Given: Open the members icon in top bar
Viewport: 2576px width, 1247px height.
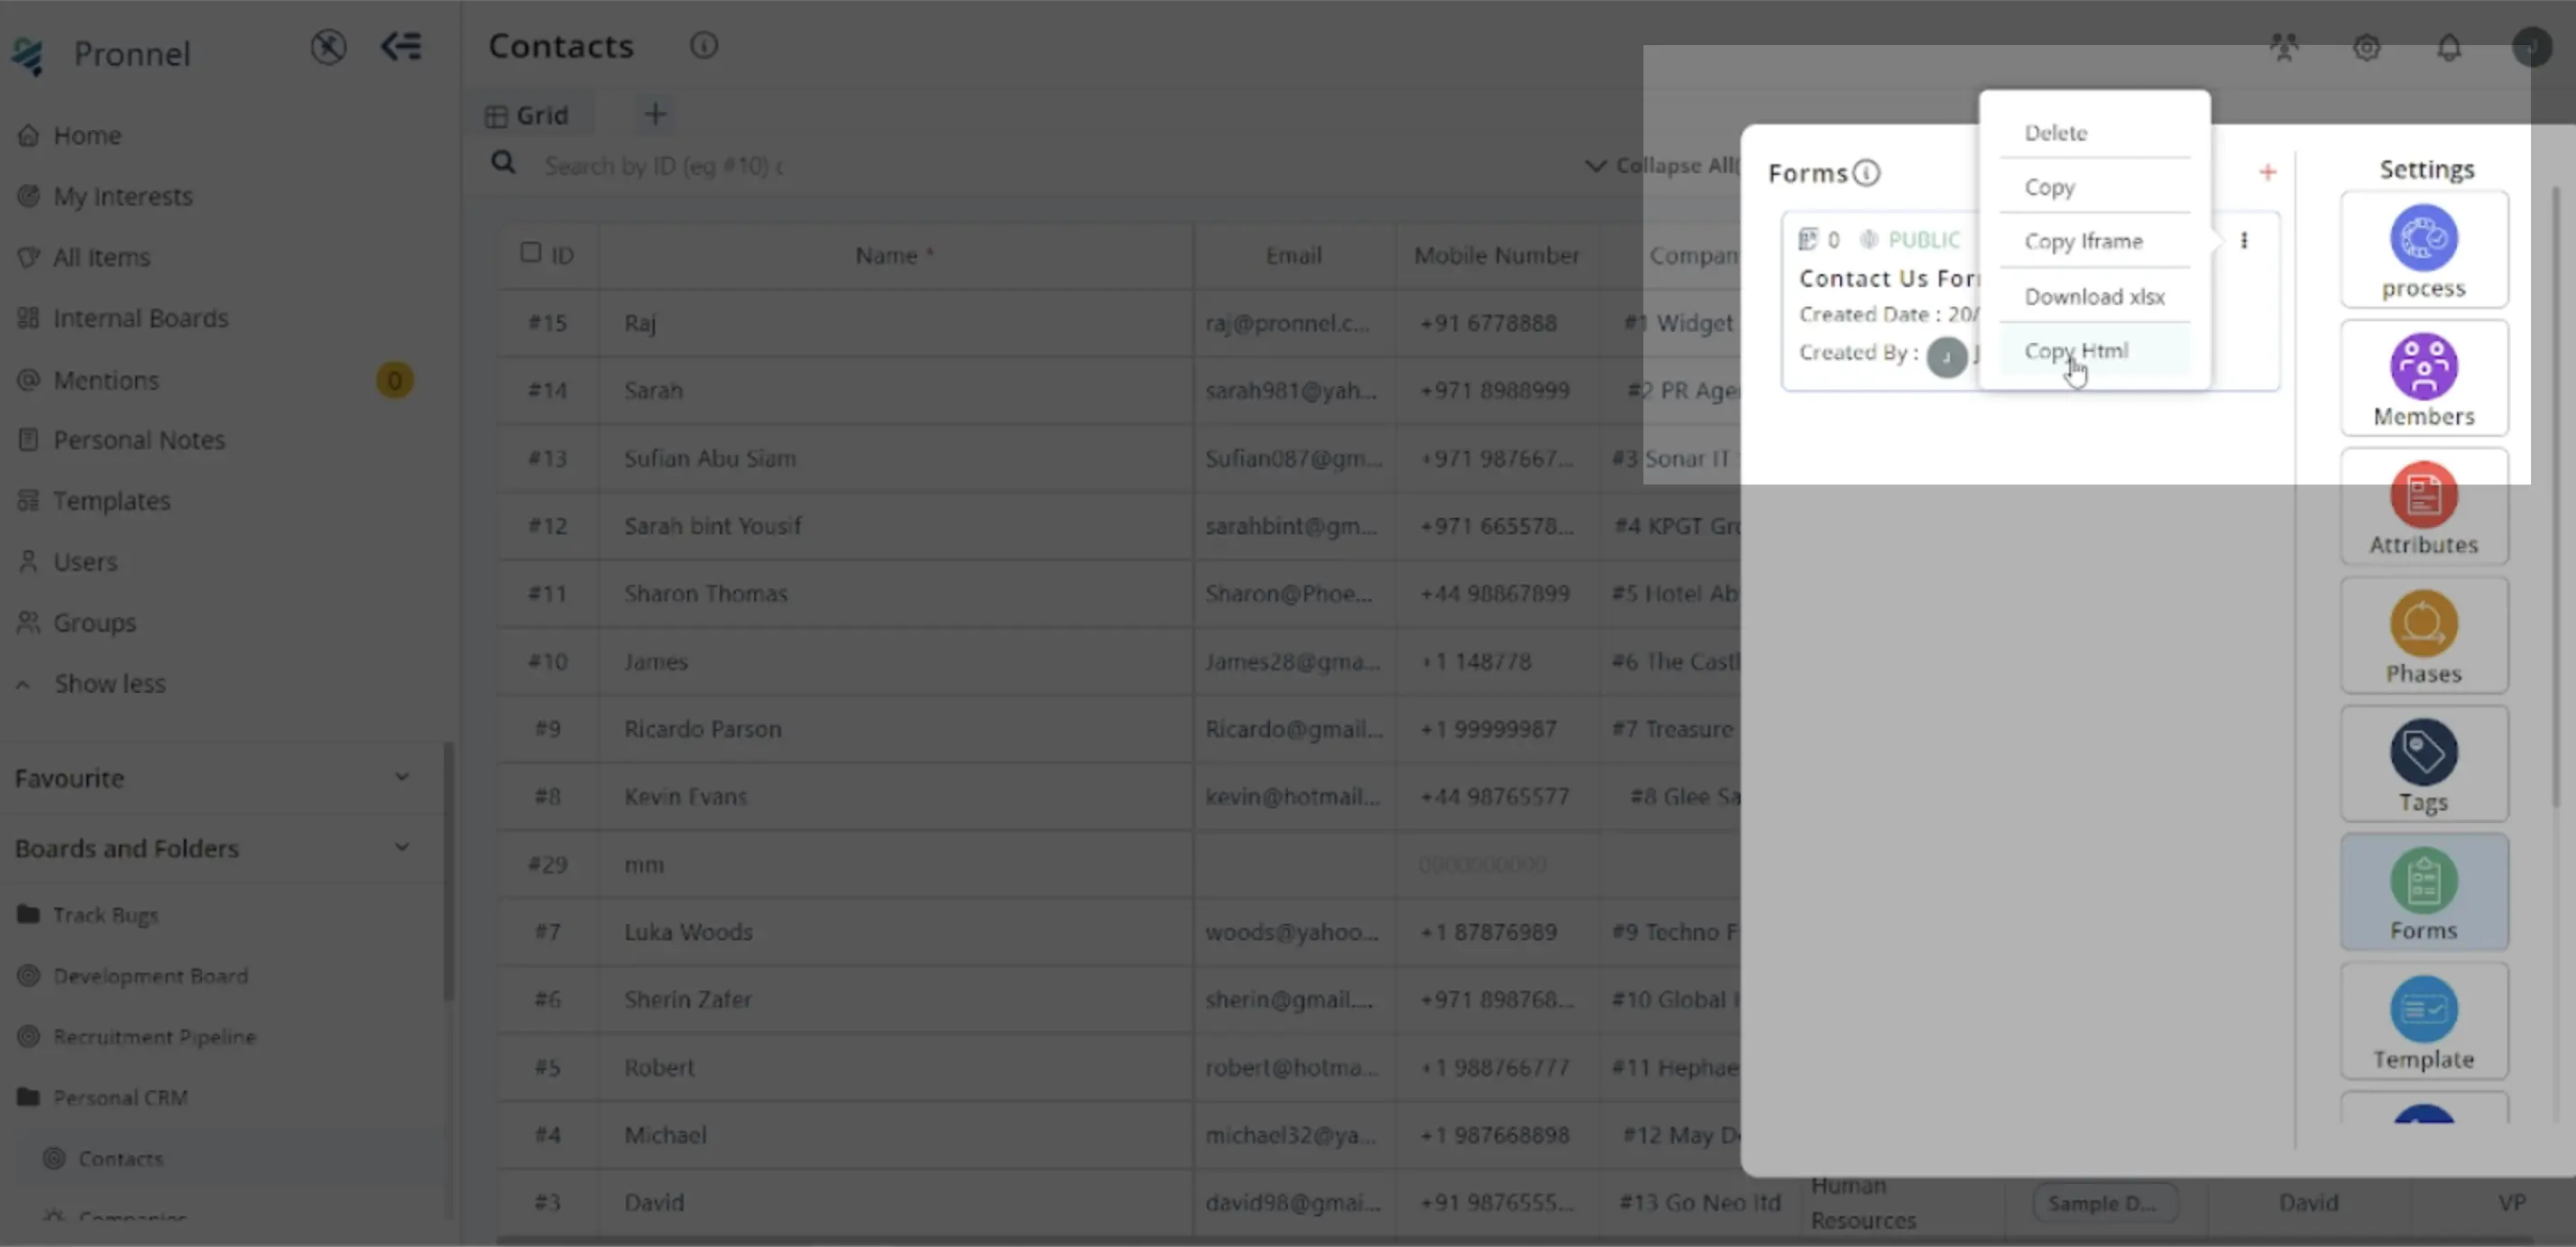Looking at the screenshot, I should coord(2284,47).
